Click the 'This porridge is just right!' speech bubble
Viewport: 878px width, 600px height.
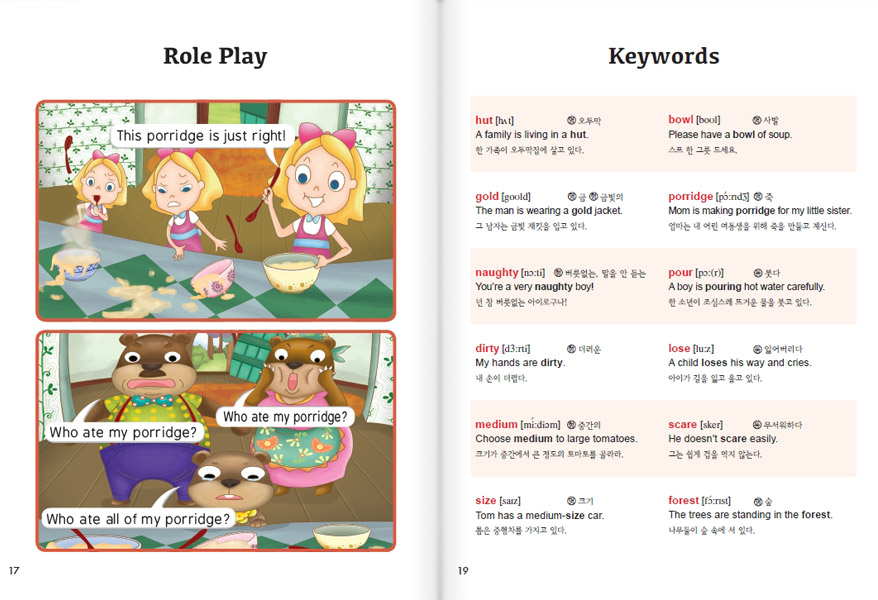pyautogui.click(x=201, y=136)
